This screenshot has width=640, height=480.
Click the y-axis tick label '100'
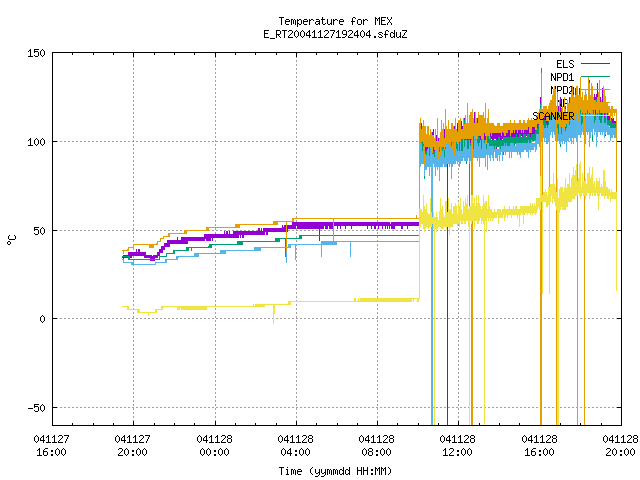coord(36,142)
